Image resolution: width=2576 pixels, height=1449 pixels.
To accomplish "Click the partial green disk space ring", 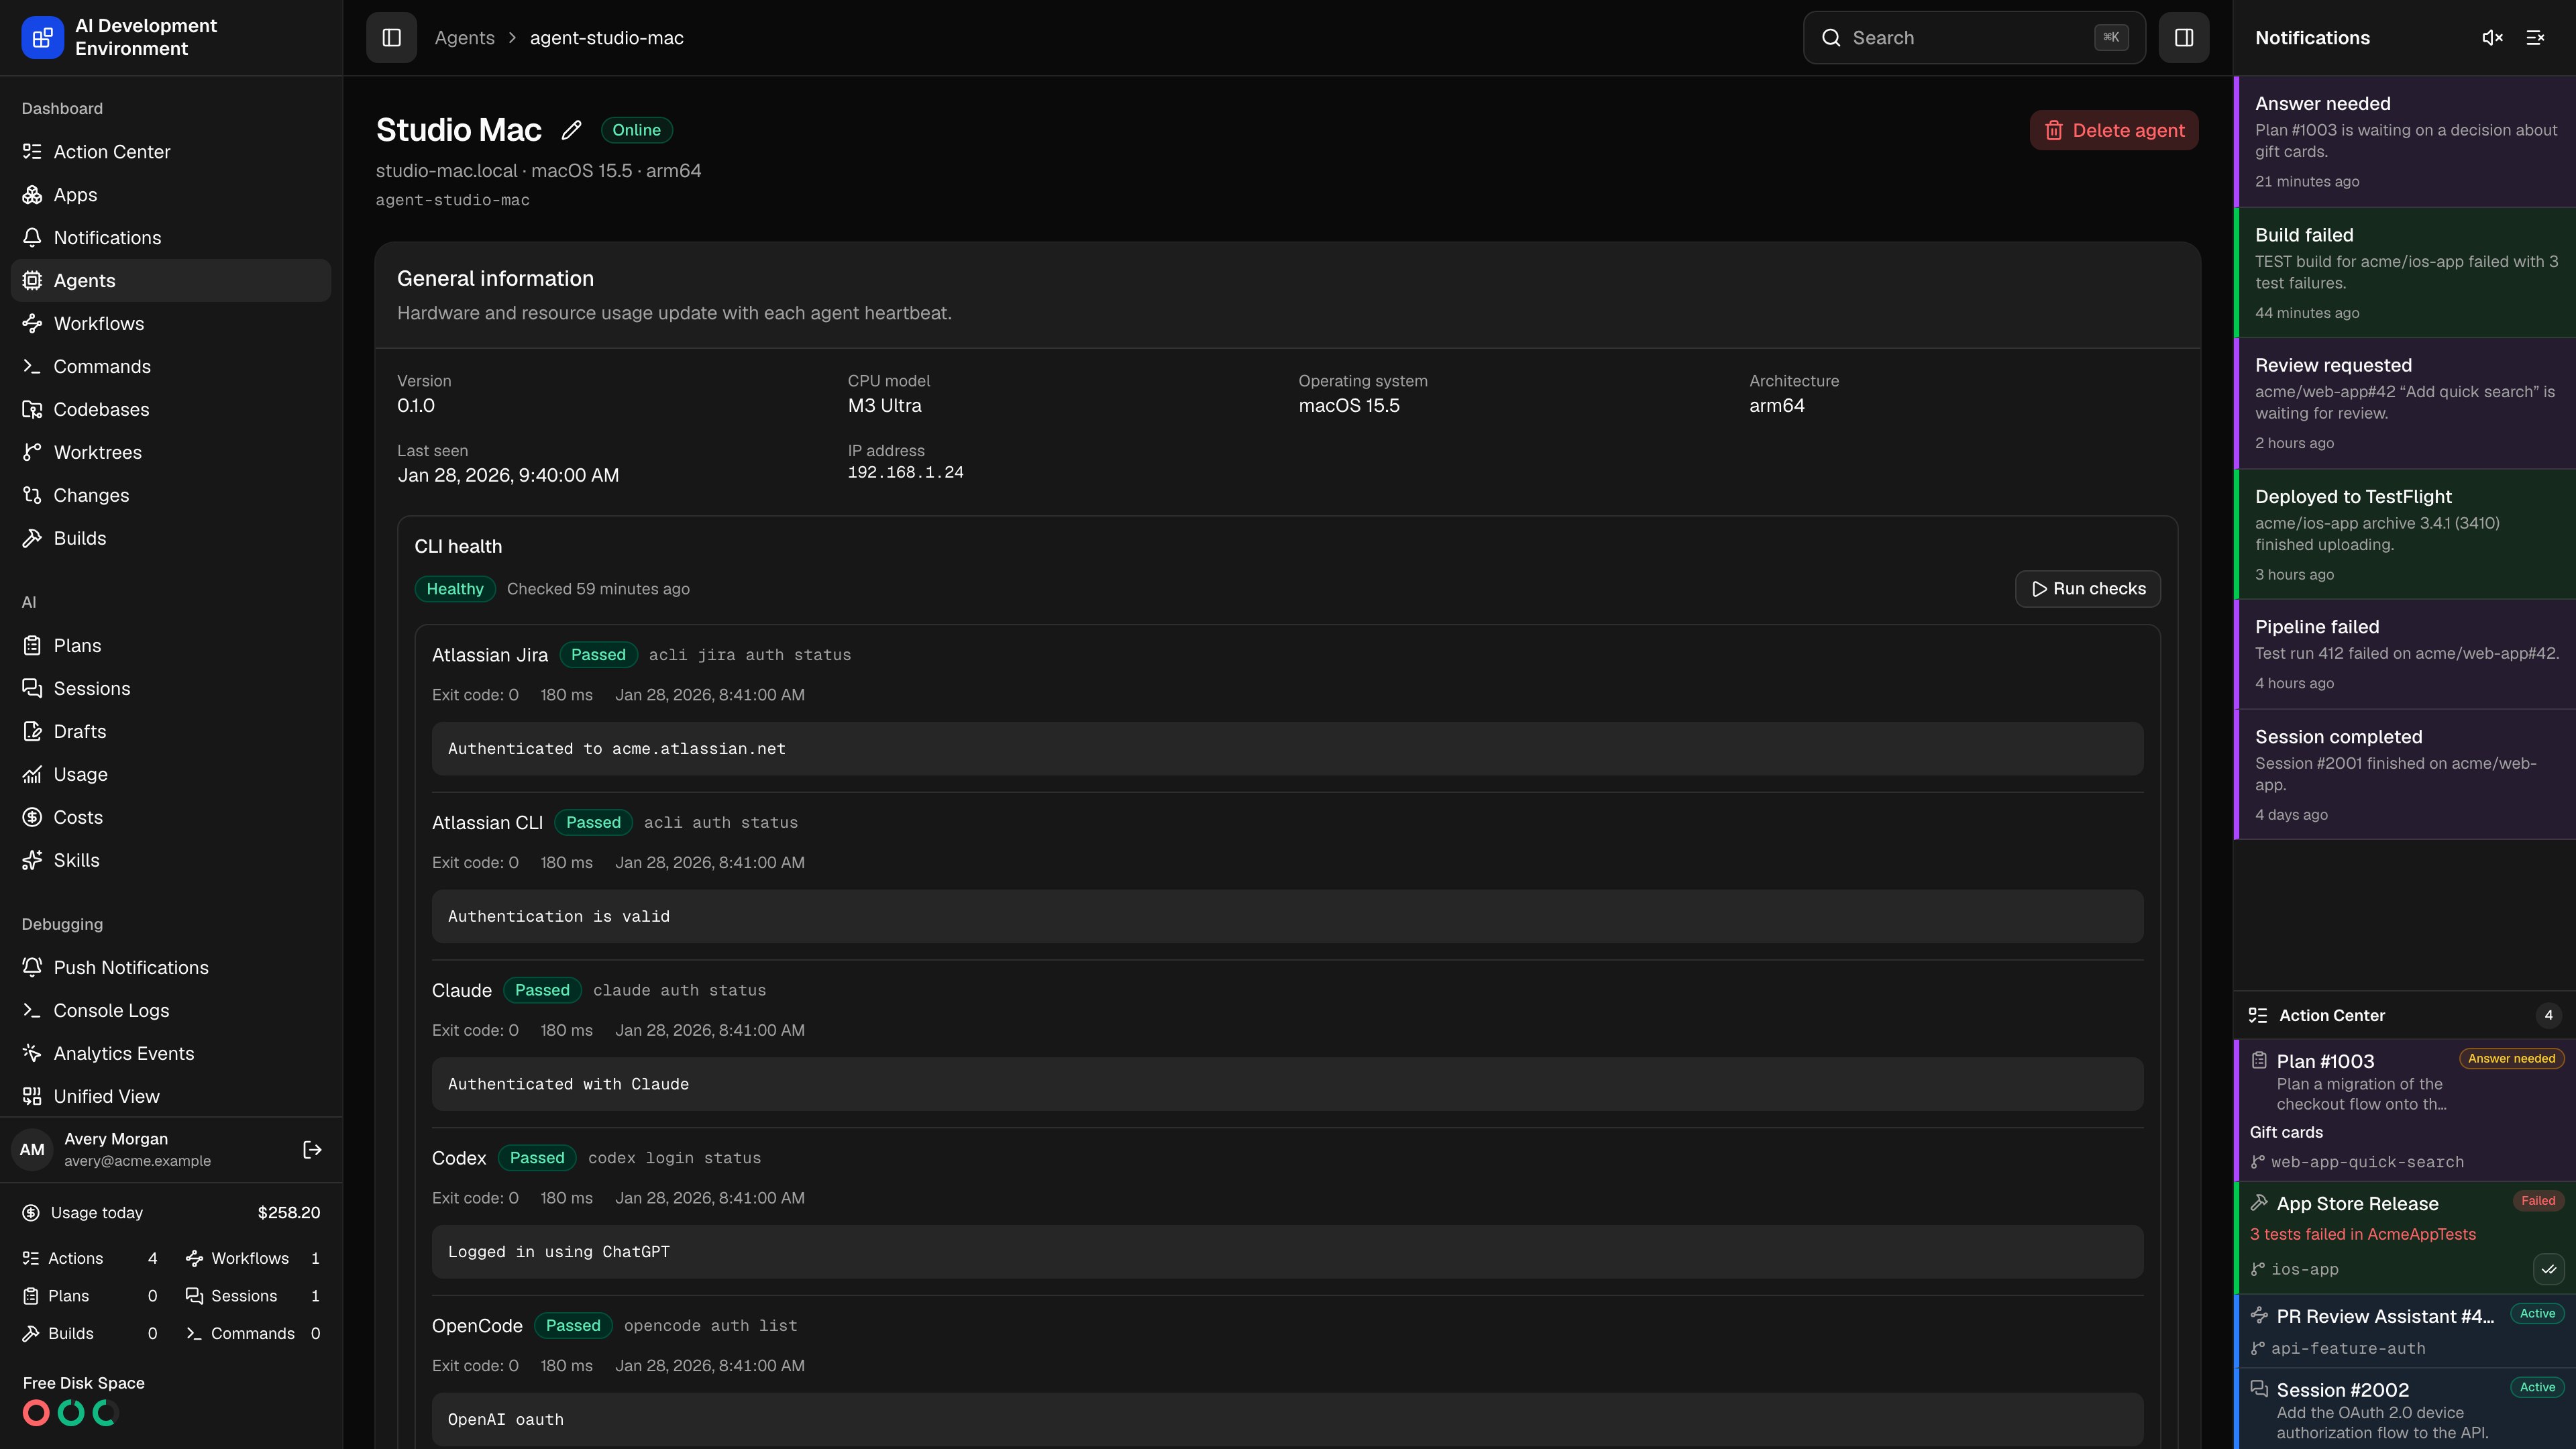I will pos(106,1413).
